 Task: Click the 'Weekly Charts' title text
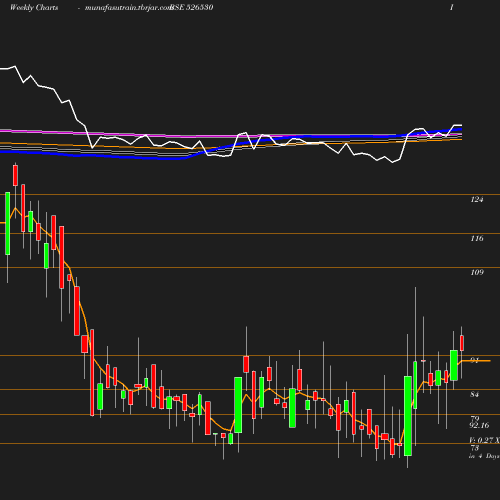pos(34,7)
